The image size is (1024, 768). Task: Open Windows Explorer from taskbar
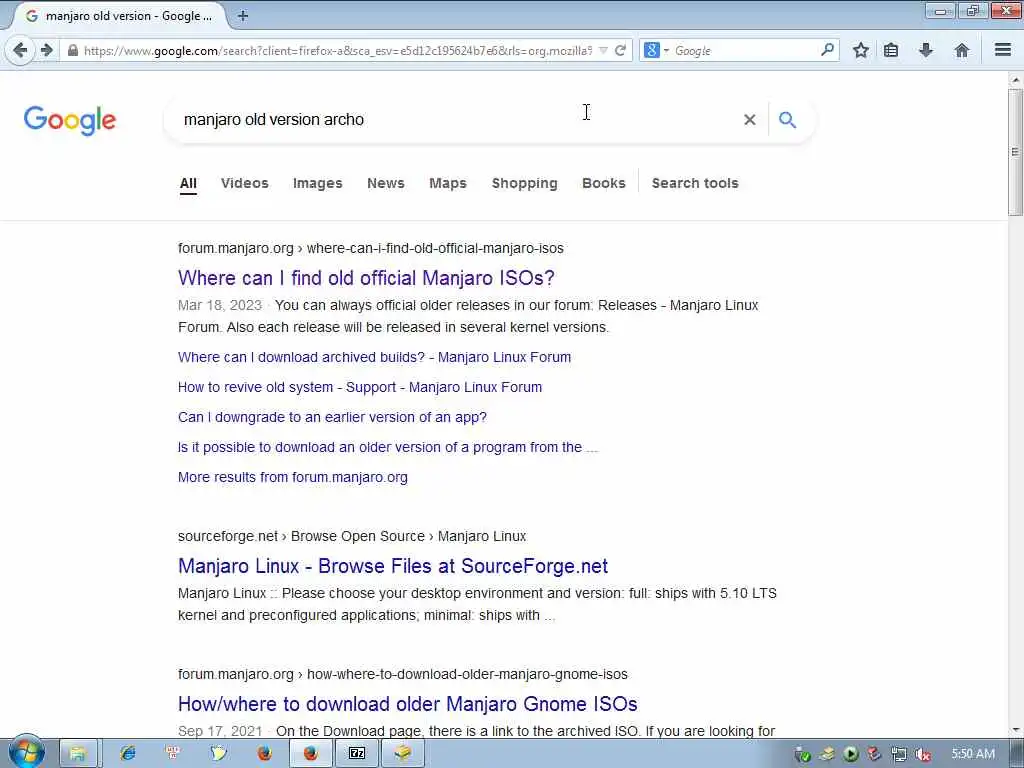78,754
